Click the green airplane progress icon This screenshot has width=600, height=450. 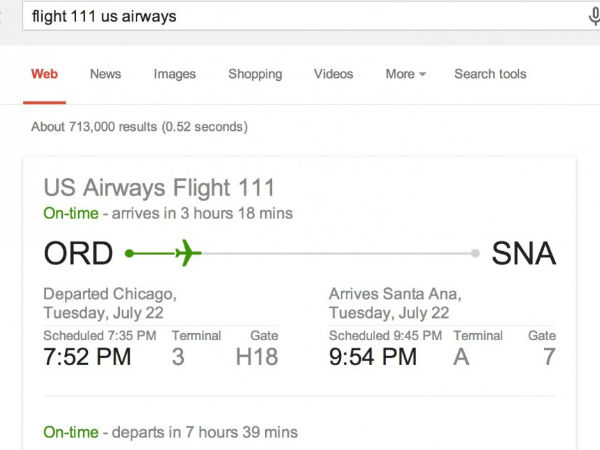tap(187, 254)
